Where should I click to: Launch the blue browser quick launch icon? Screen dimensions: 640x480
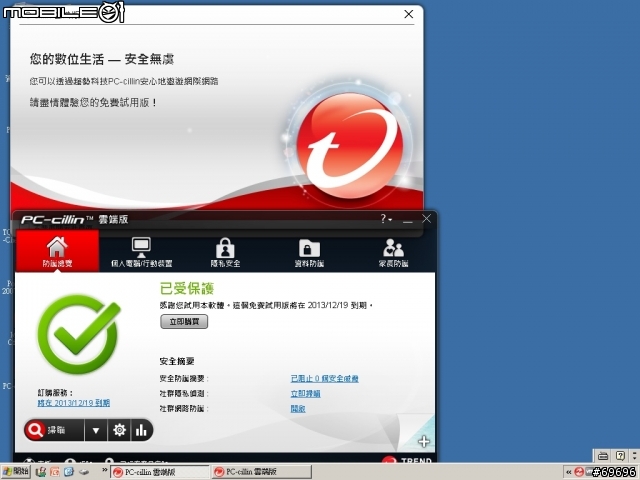coord(69,472)
